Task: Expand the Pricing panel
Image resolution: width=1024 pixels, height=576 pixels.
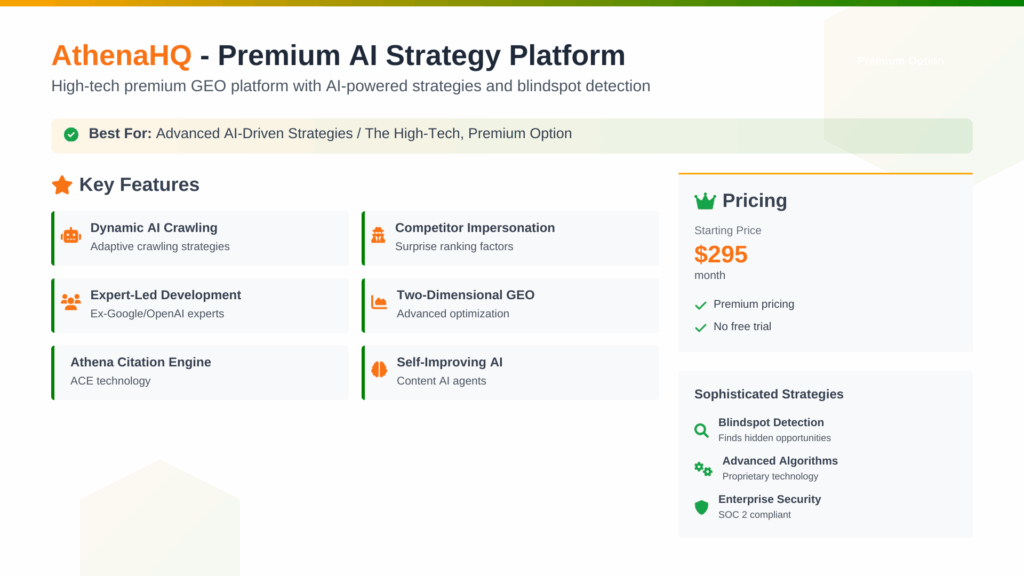Action: [x=750, y=200]
